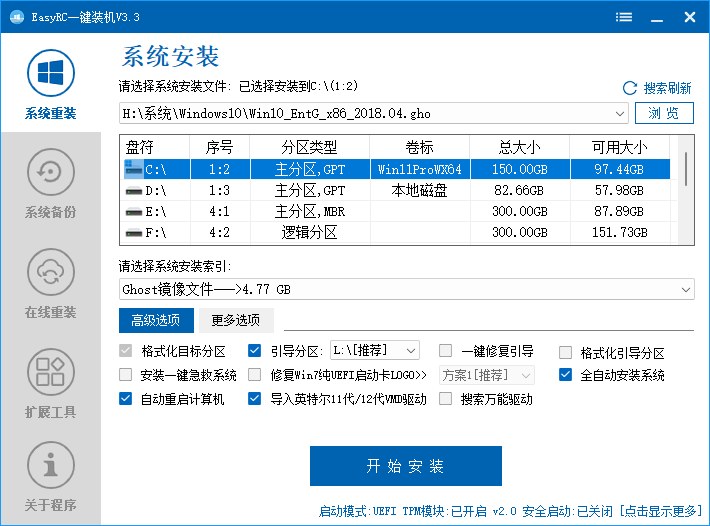This screenshot has width=710, height=526.
Task: Minimize the EasyRC window
Action: [x=657, y=17]
